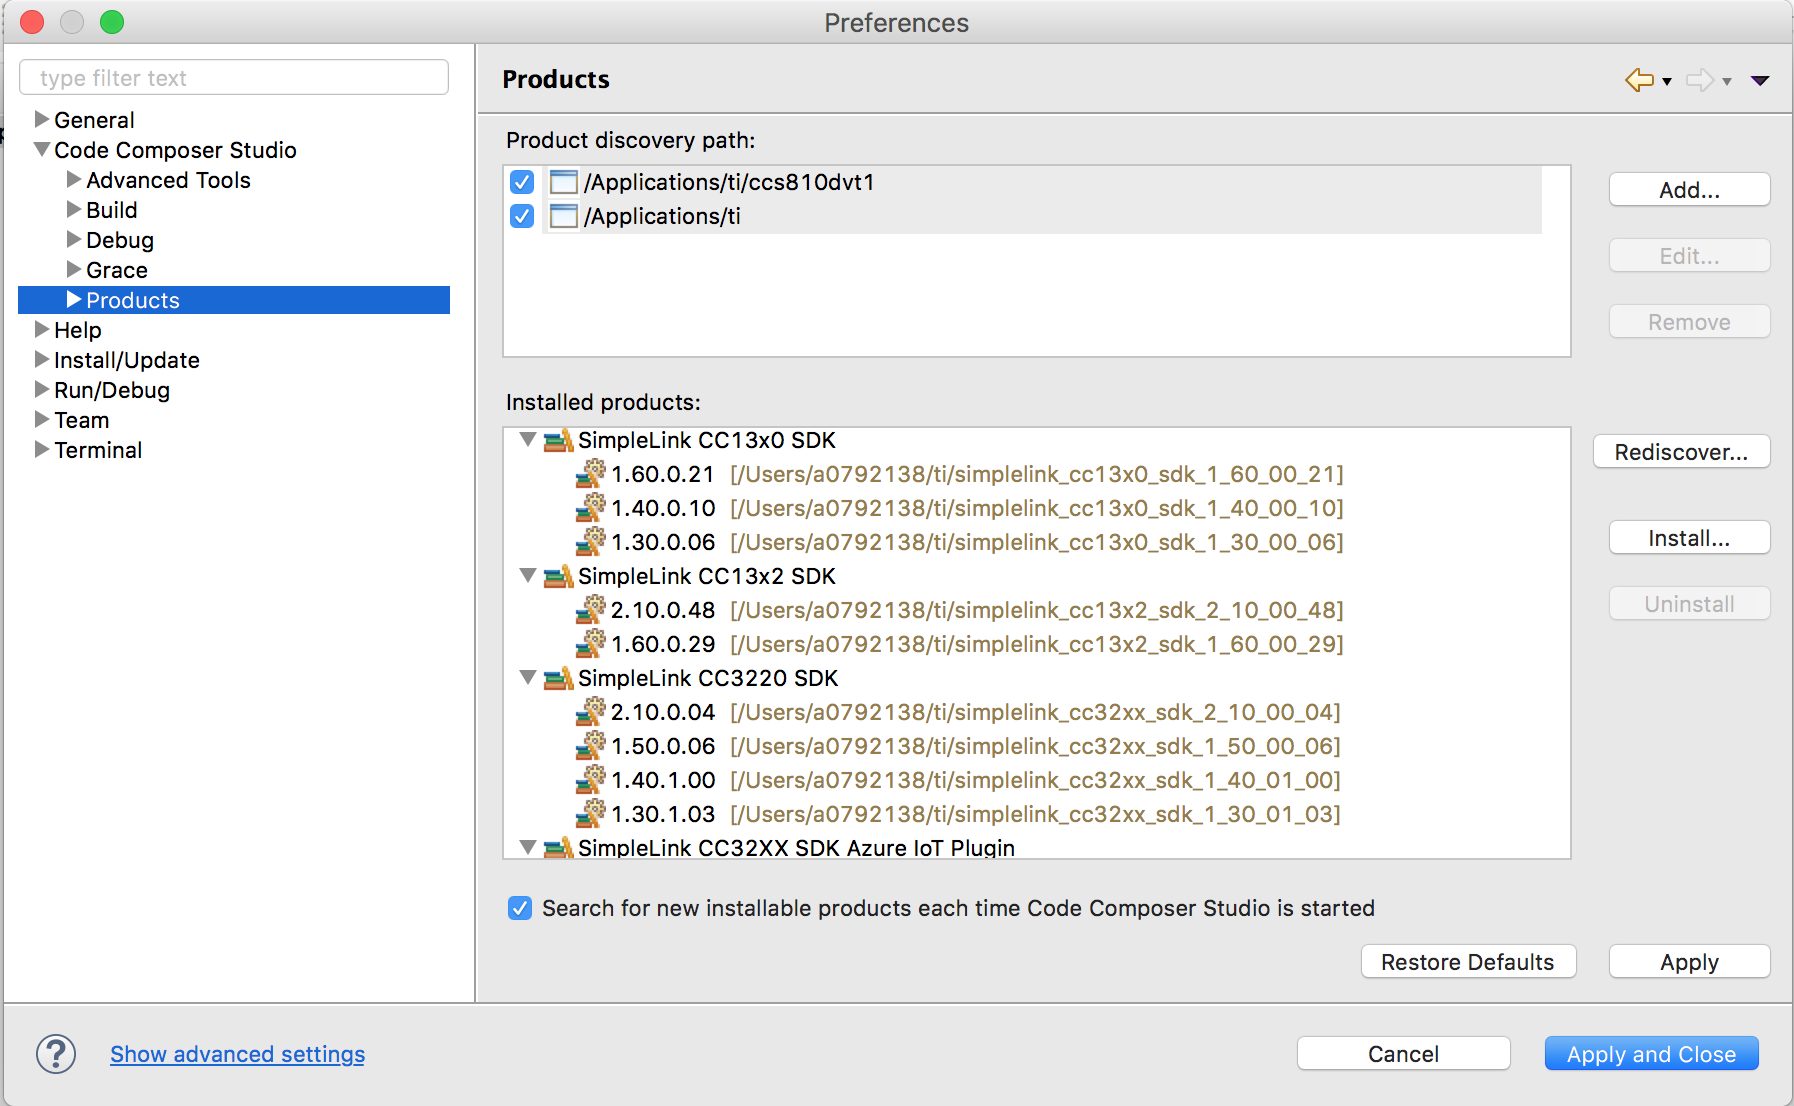Click the SimpleLink CC13x0 SDK product icon
Image resolution: width=1794 pixels, height=1106 pixels.
tap(558, 441)
